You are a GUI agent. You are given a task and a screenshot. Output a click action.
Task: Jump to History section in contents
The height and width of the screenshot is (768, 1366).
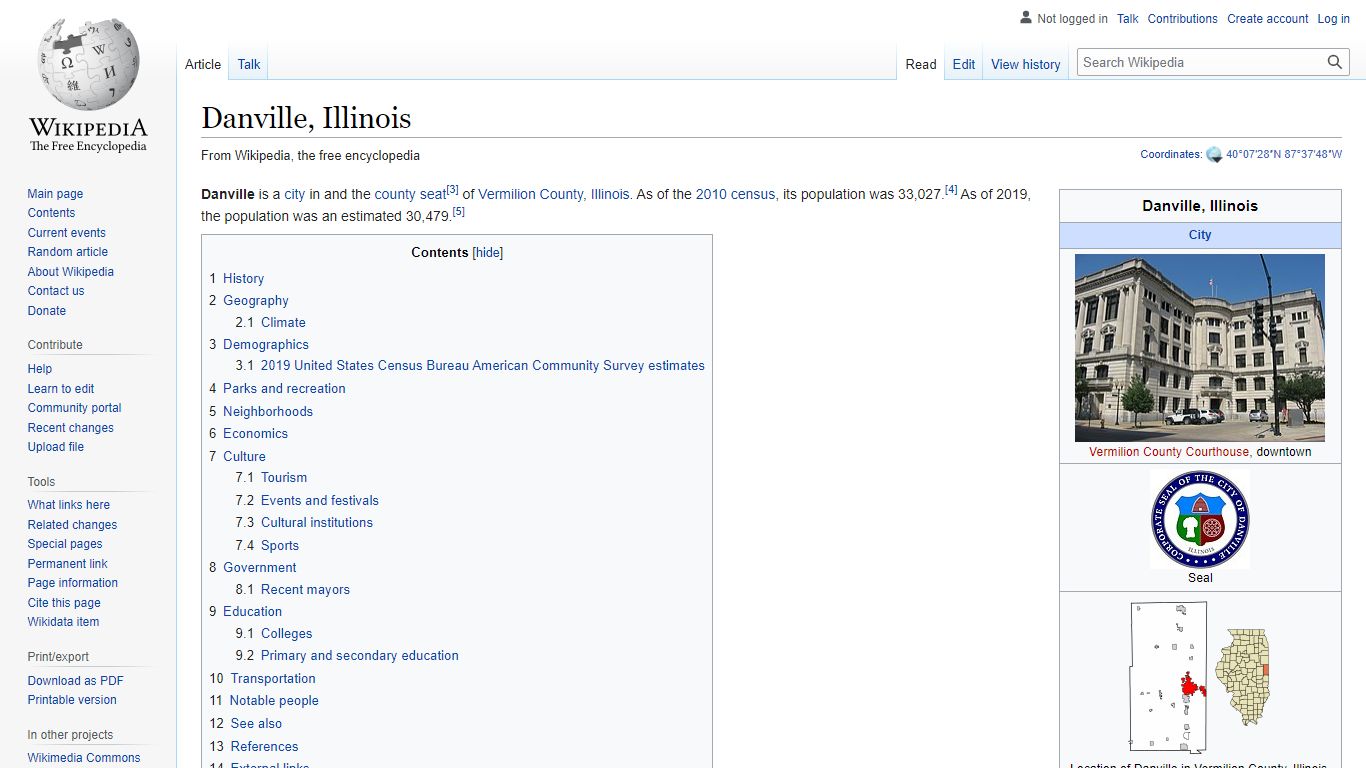coord(243,278)
